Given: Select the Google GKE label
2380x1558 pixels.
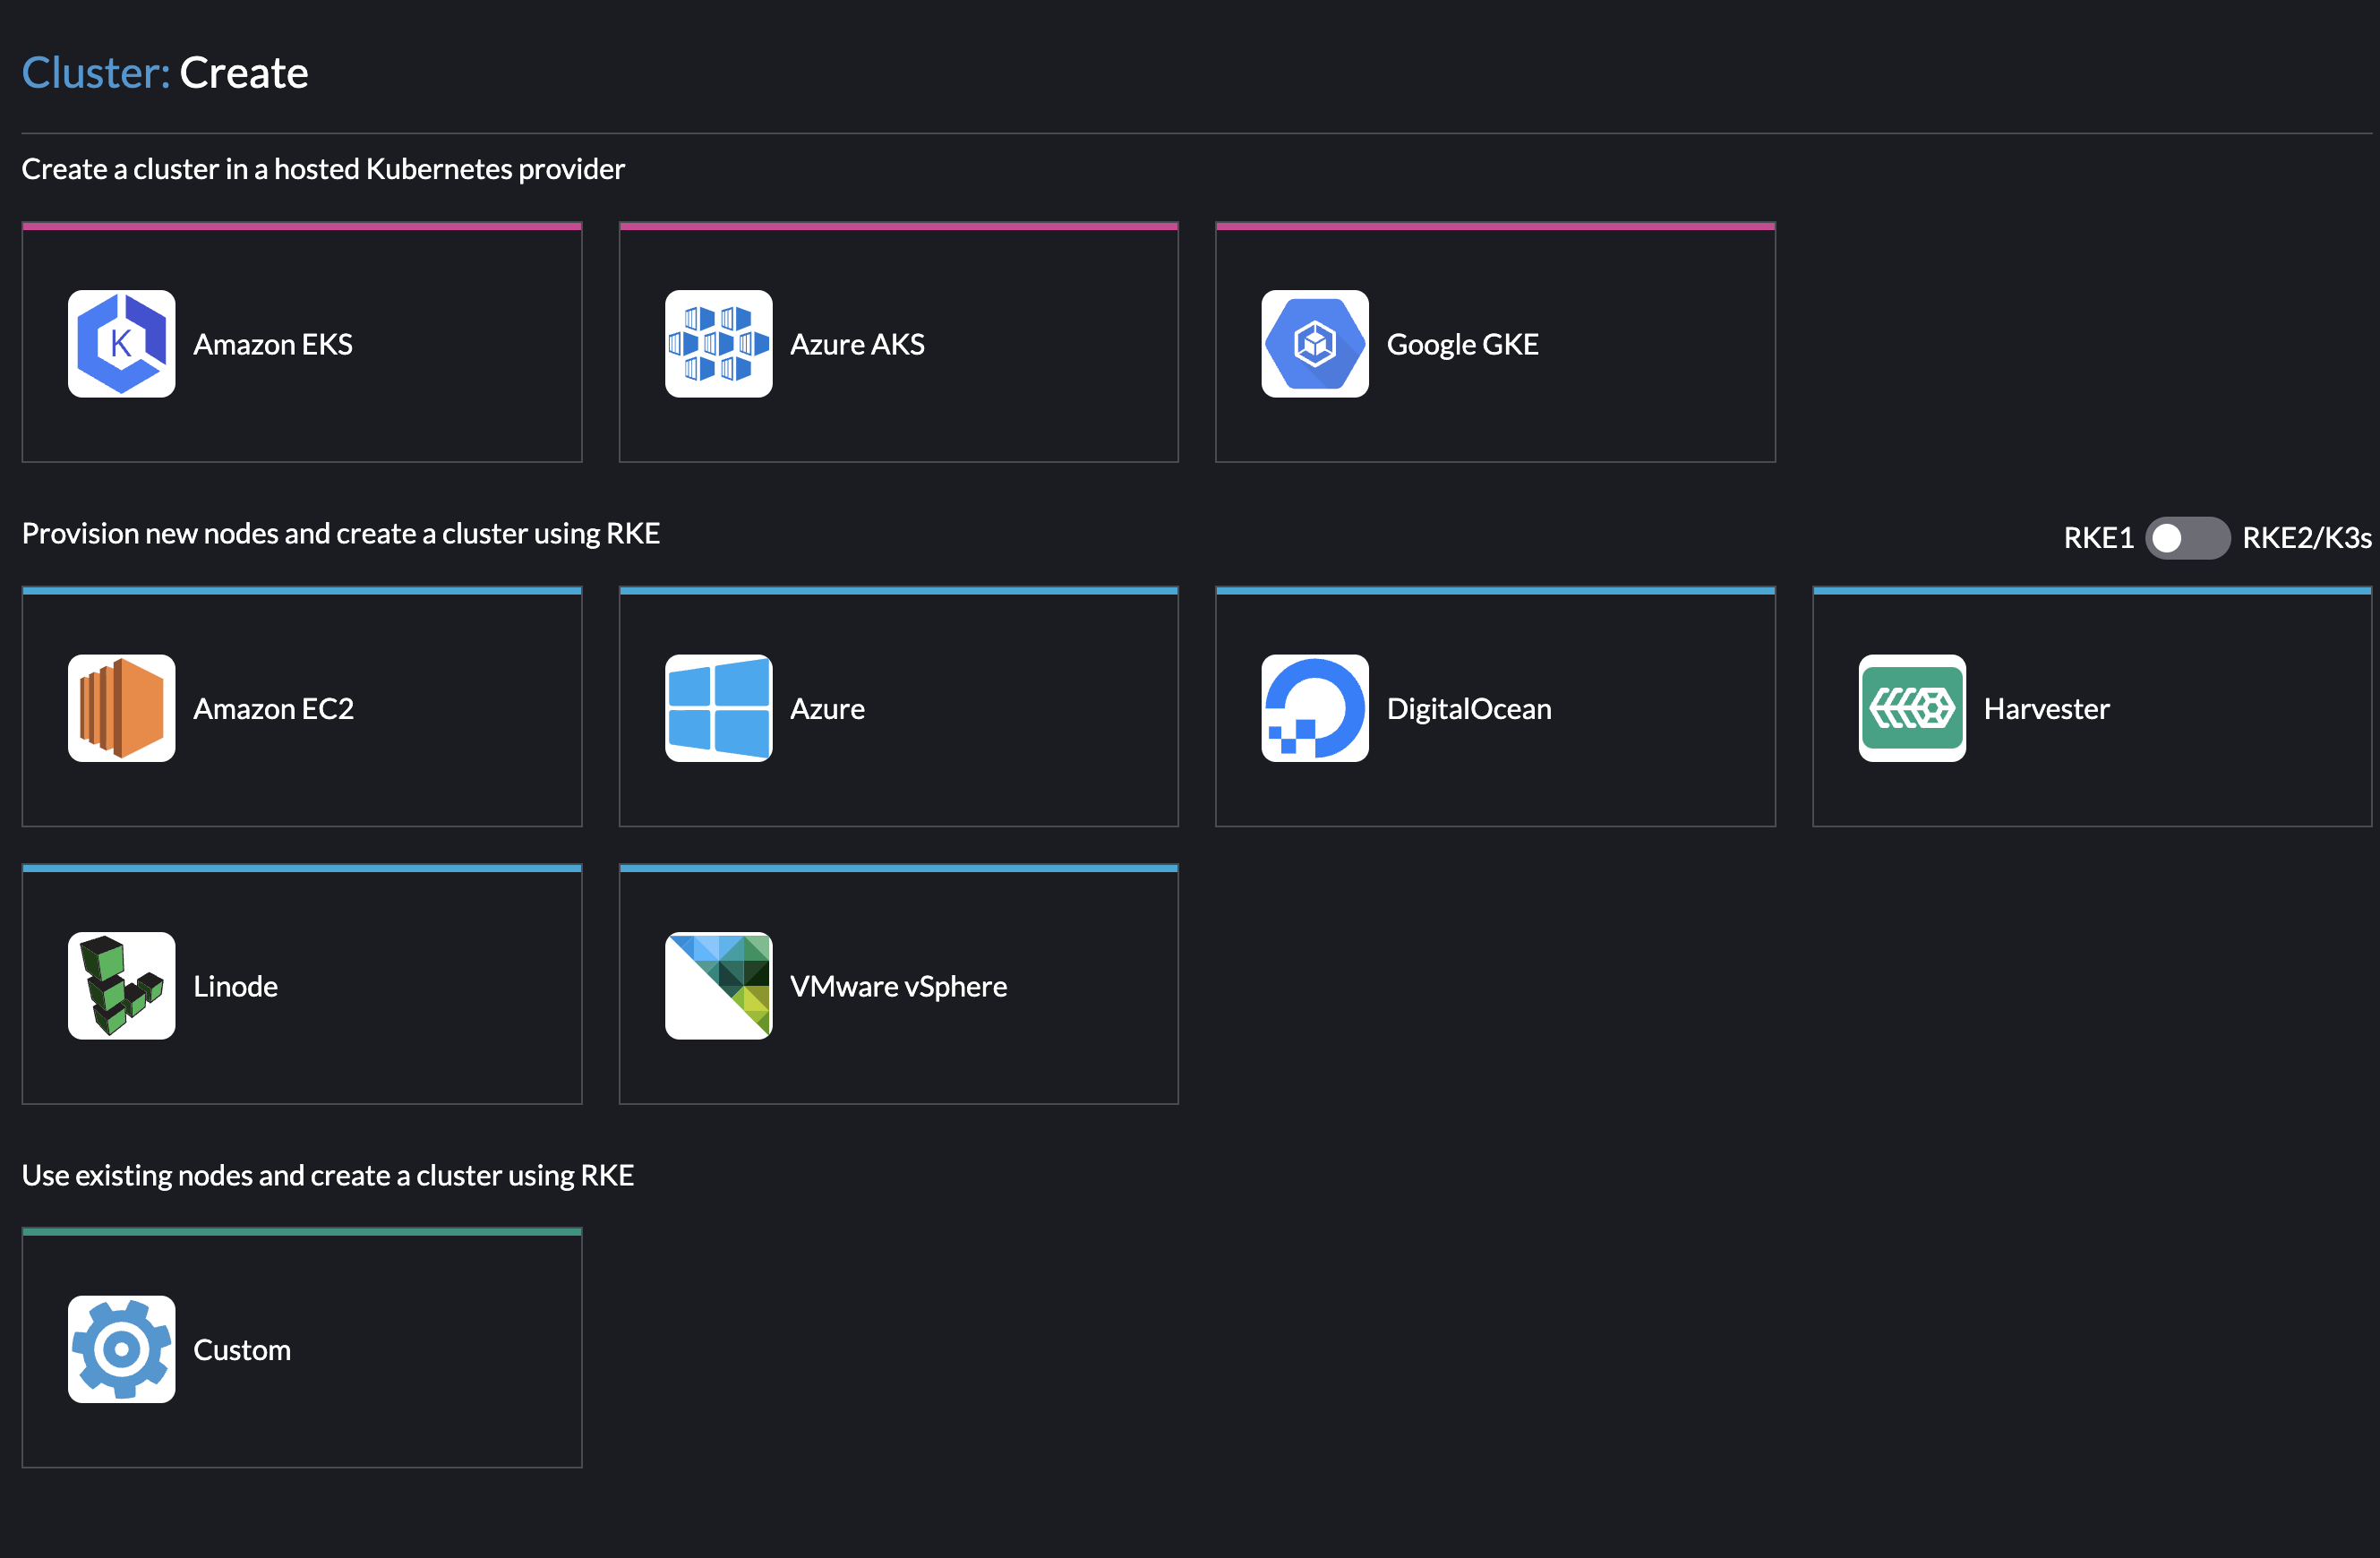Looking at the screenshot, I should [x=1462, y=345].
